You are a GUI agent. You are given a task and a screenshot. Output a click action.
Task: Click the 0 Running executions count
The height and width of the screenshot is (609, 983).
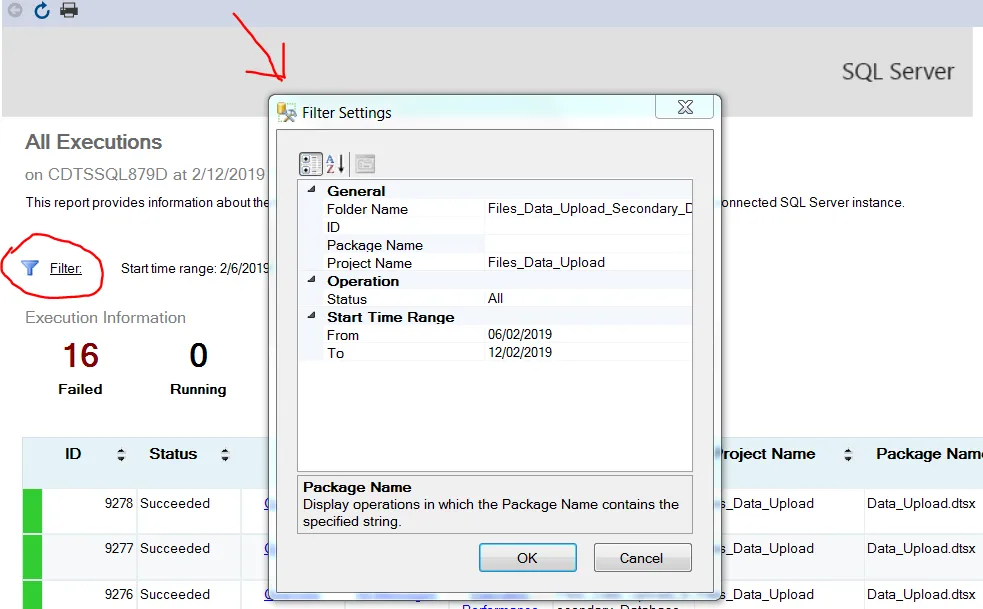pos(198,356)
